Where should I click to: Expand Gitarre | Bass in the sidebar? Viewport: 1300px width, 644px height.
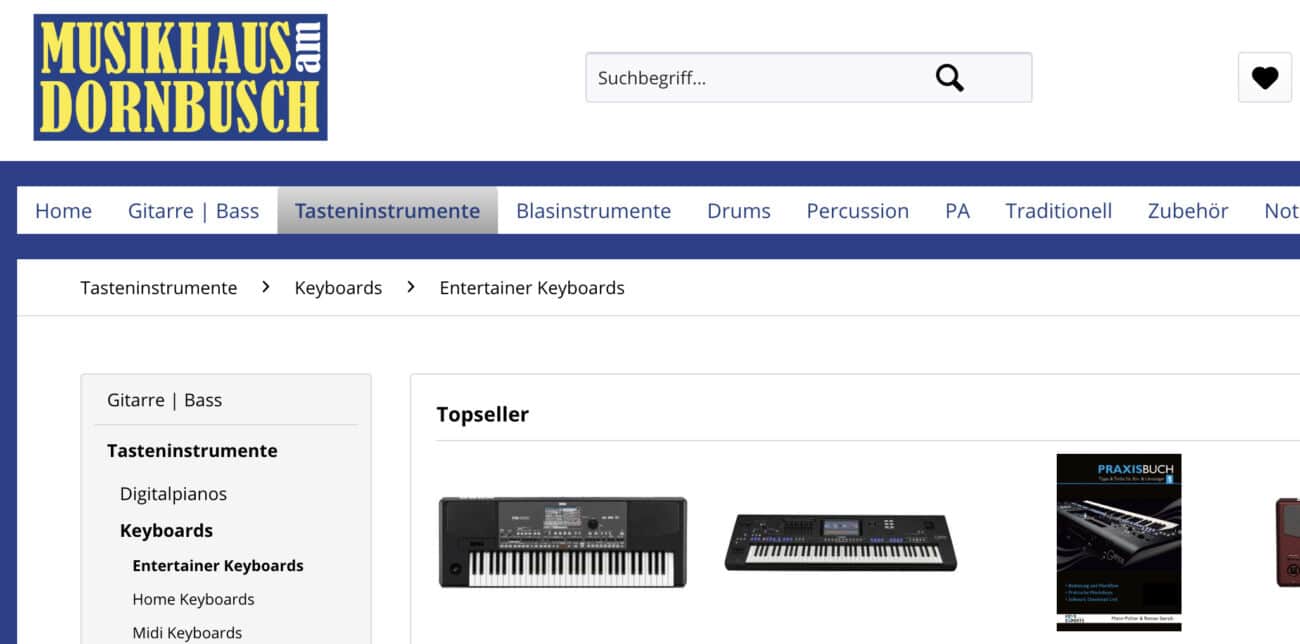click(165, 400)
